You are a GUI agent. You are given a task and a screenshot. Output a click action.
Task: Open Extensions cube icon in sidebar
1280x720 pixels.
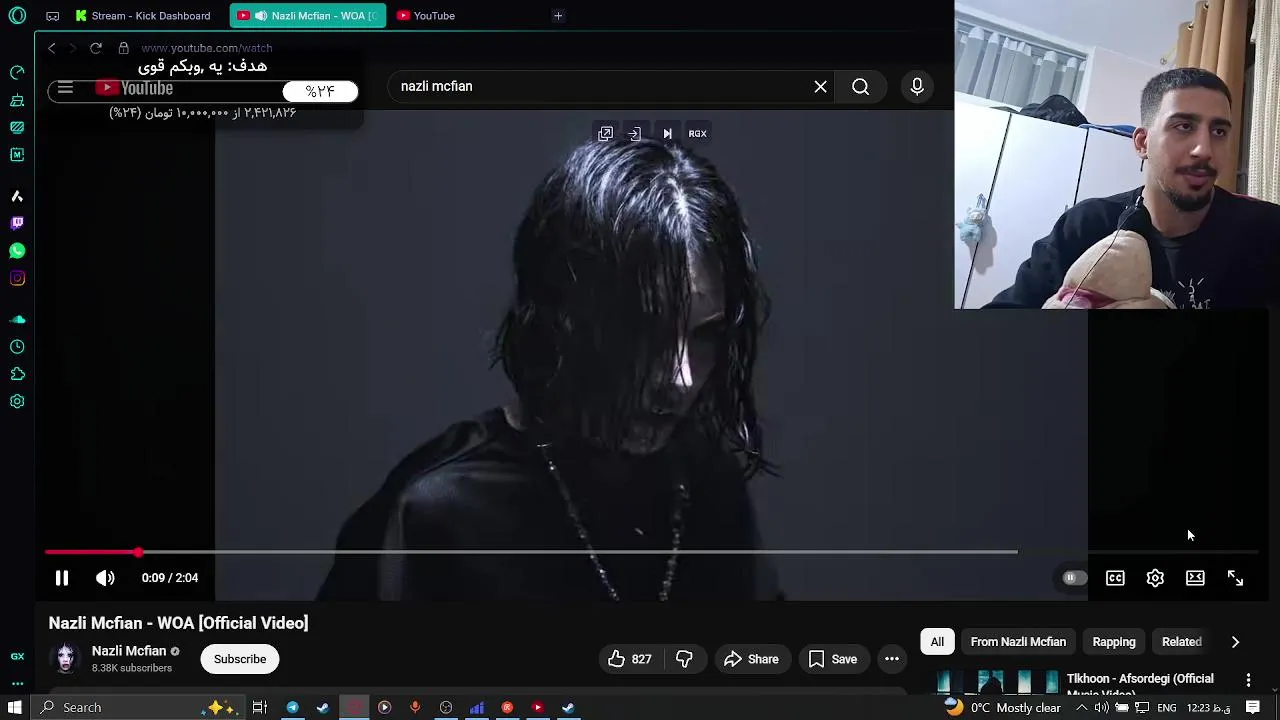[17, 374]
